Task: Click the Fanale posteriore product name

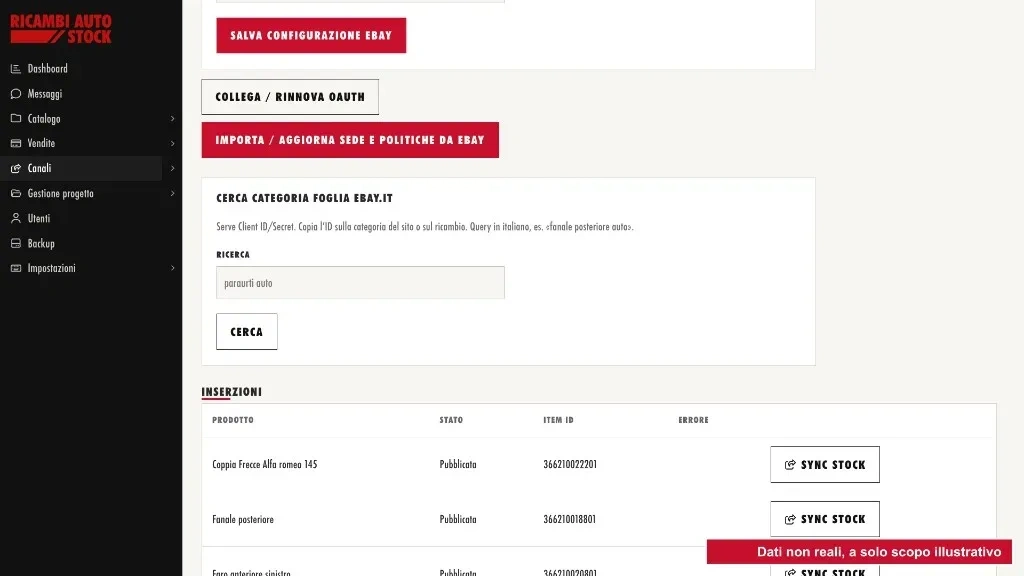Action: 243,519
